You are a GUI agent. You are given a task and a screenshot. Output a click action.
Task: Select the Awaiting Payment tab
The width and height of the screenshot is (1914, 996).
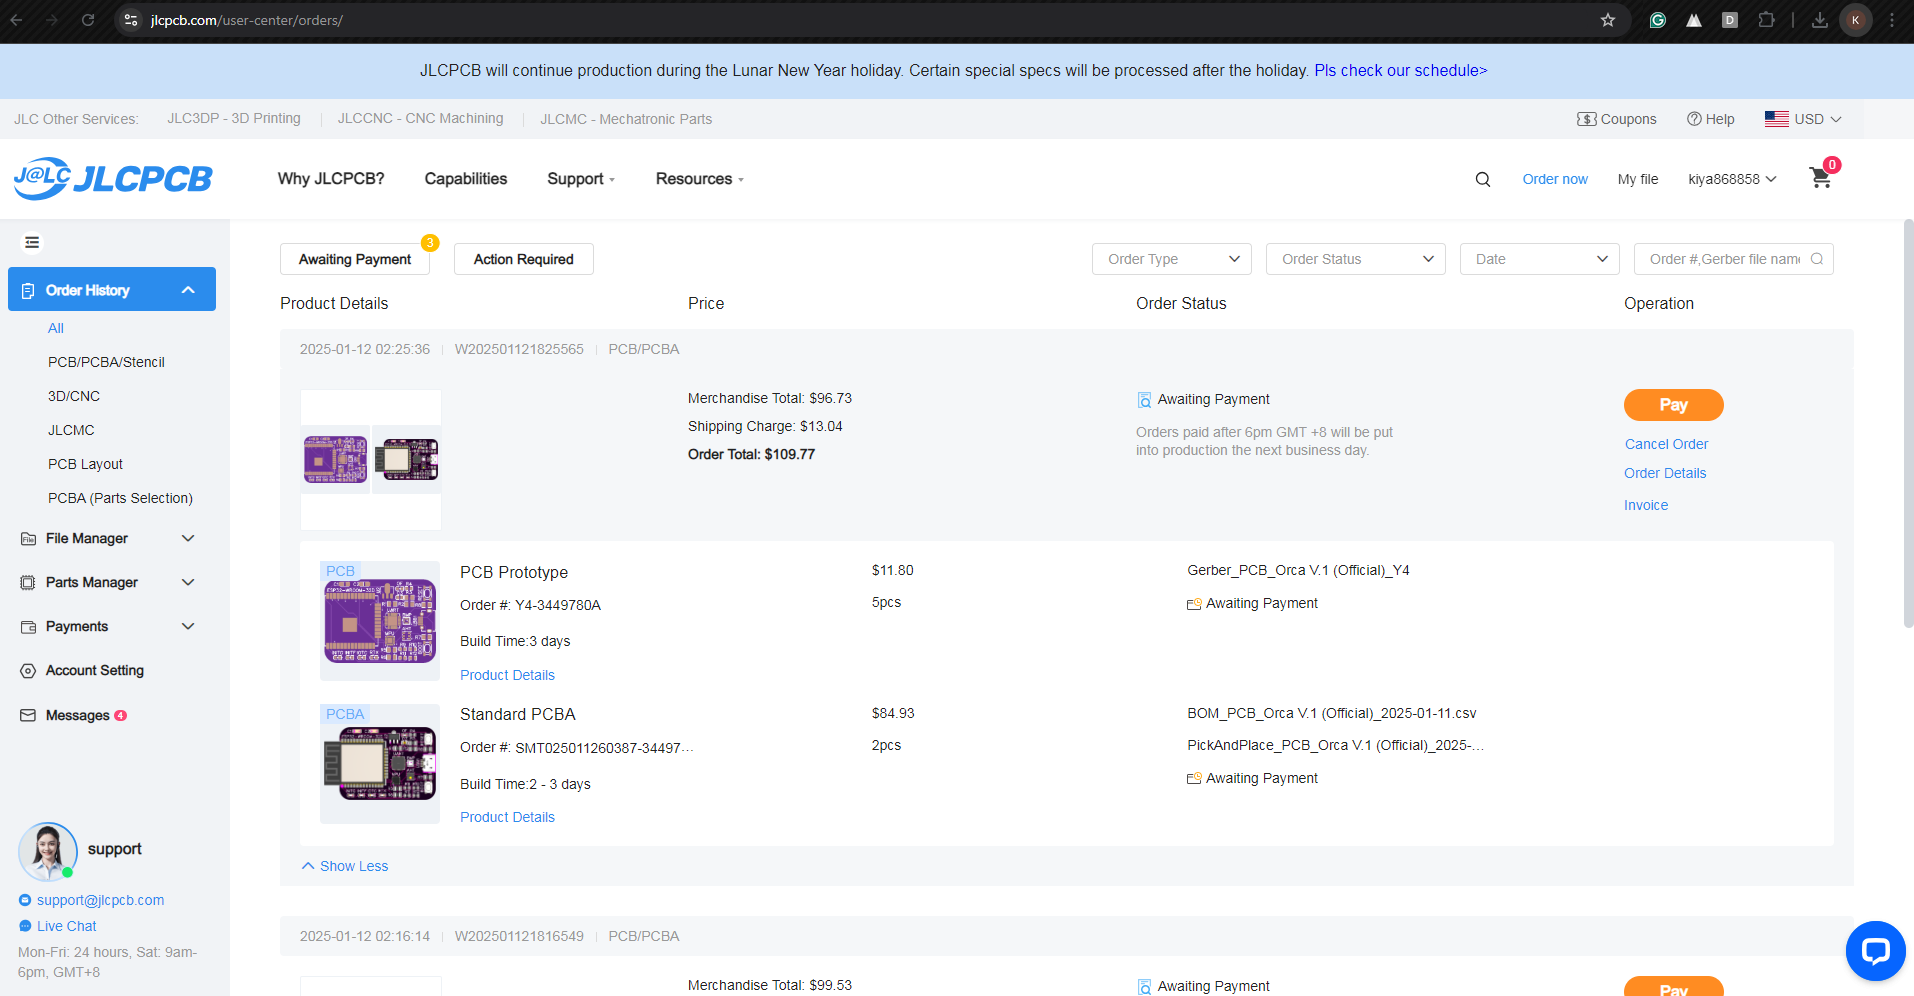coord(355,259)
